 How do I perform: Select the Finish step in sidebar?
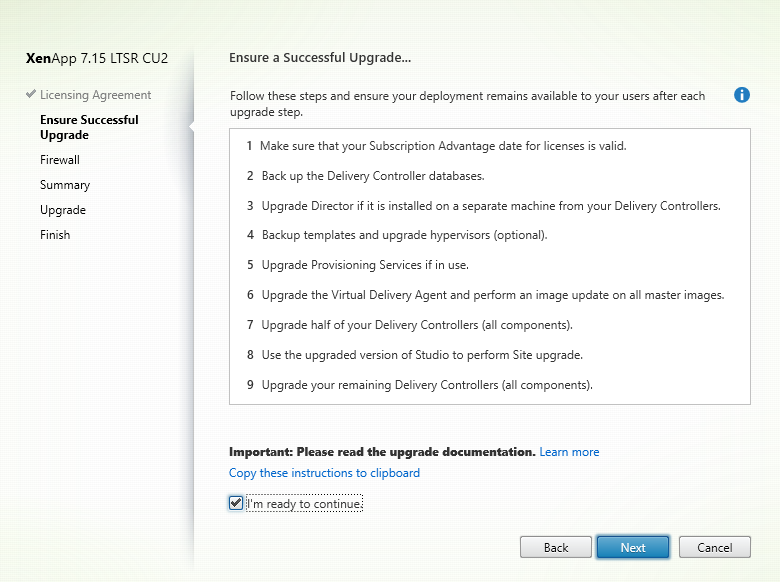[x=55, y=235]
